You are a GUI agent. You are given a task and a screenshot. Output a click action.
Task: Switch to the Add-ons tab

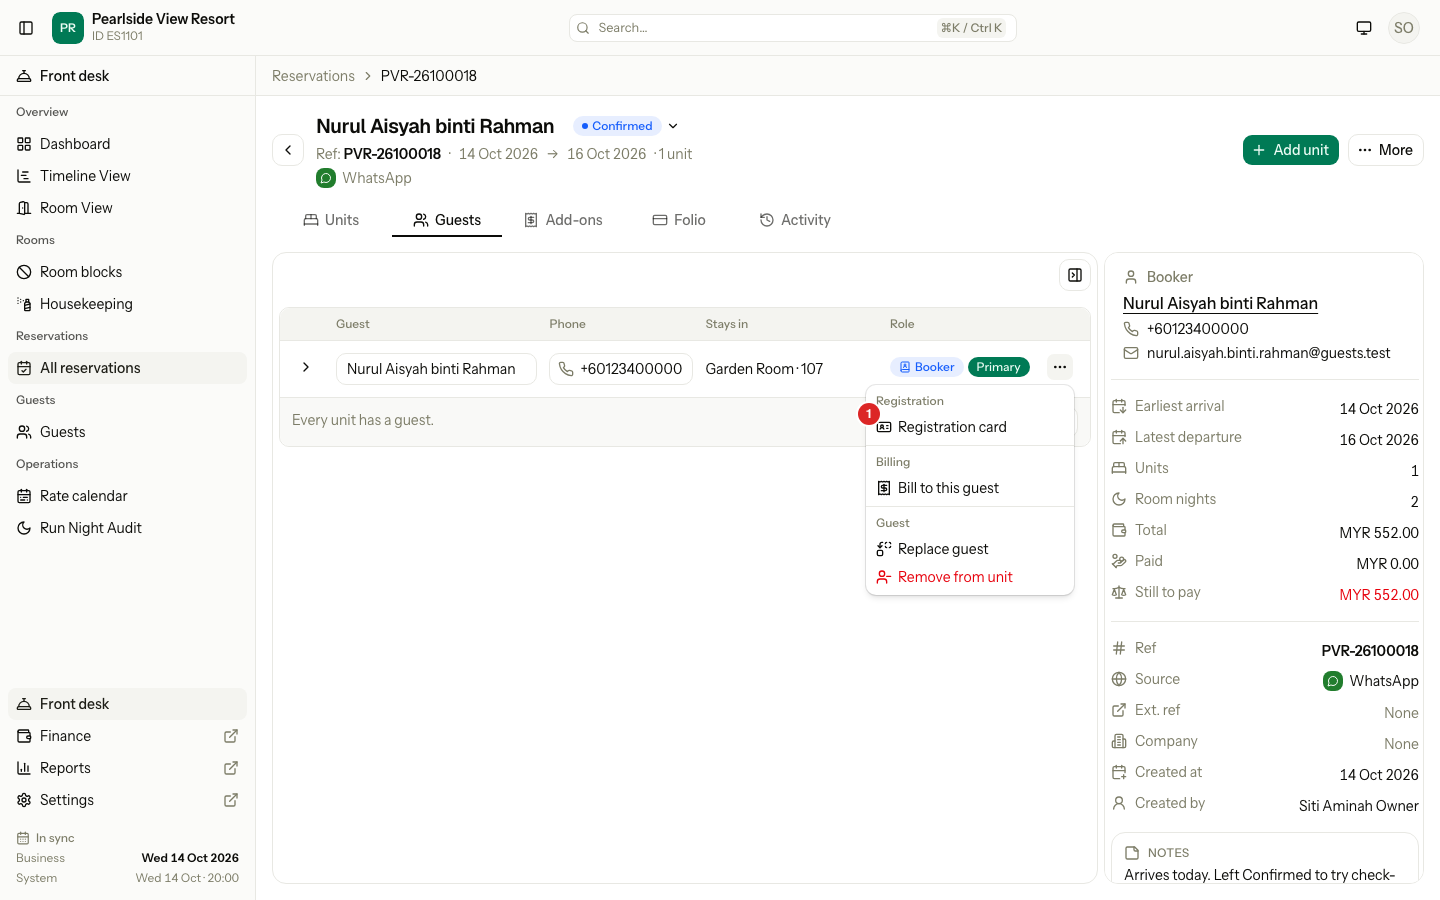tap(564, 220)
